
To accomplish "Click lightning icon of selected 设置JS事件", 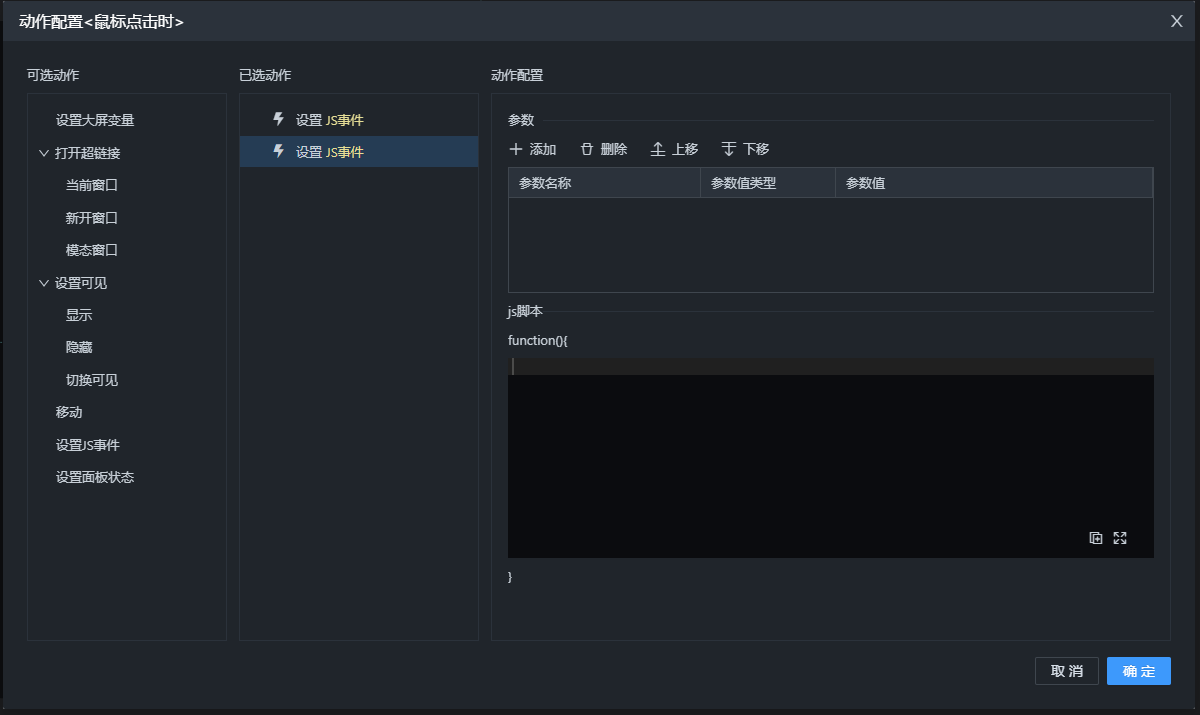I will point(279,152).
